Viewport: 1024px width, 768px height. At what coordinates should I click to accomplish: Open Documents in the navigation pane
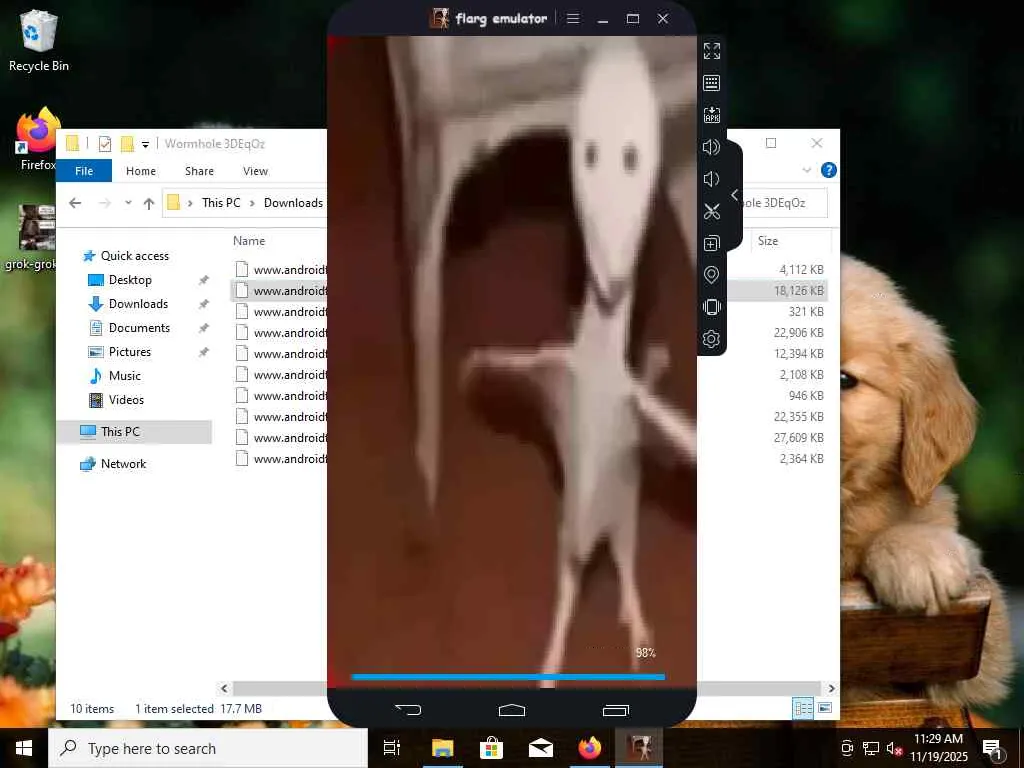(x=139, y=328)
